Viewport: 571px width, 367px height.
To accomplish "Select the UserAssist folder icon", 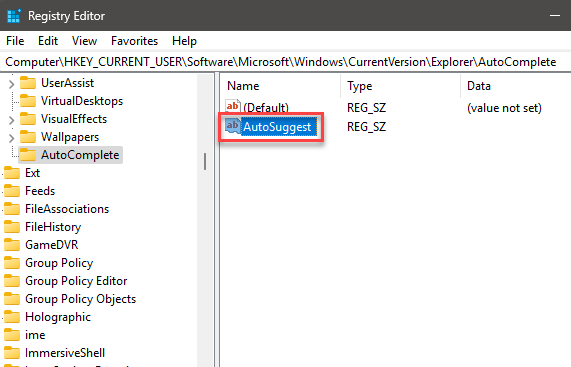I will tap(28, 83).
